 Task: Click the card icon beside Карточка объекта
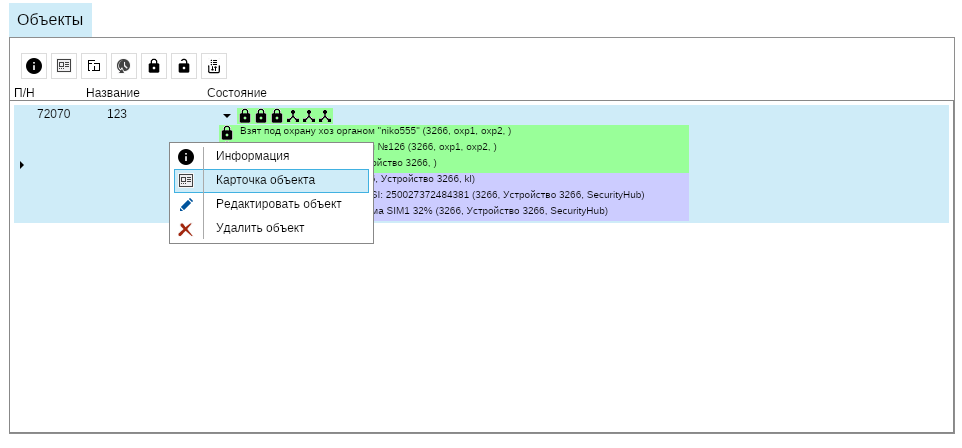[x=186, y=180]
